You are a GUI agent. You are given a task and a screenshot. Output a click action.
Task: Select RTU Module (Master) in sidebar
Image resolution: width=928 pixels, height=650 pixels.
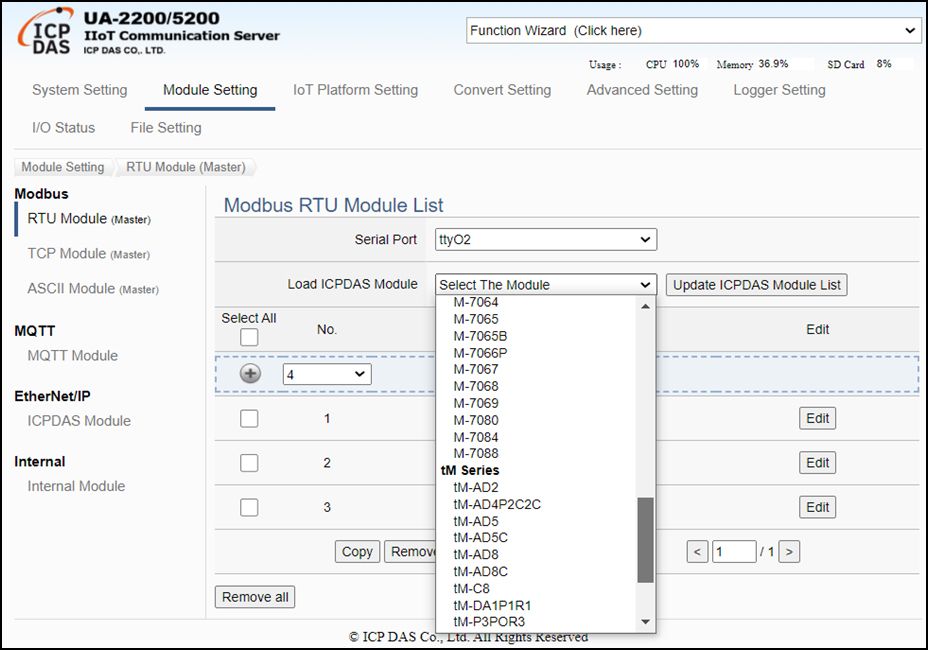pos(89,219)
